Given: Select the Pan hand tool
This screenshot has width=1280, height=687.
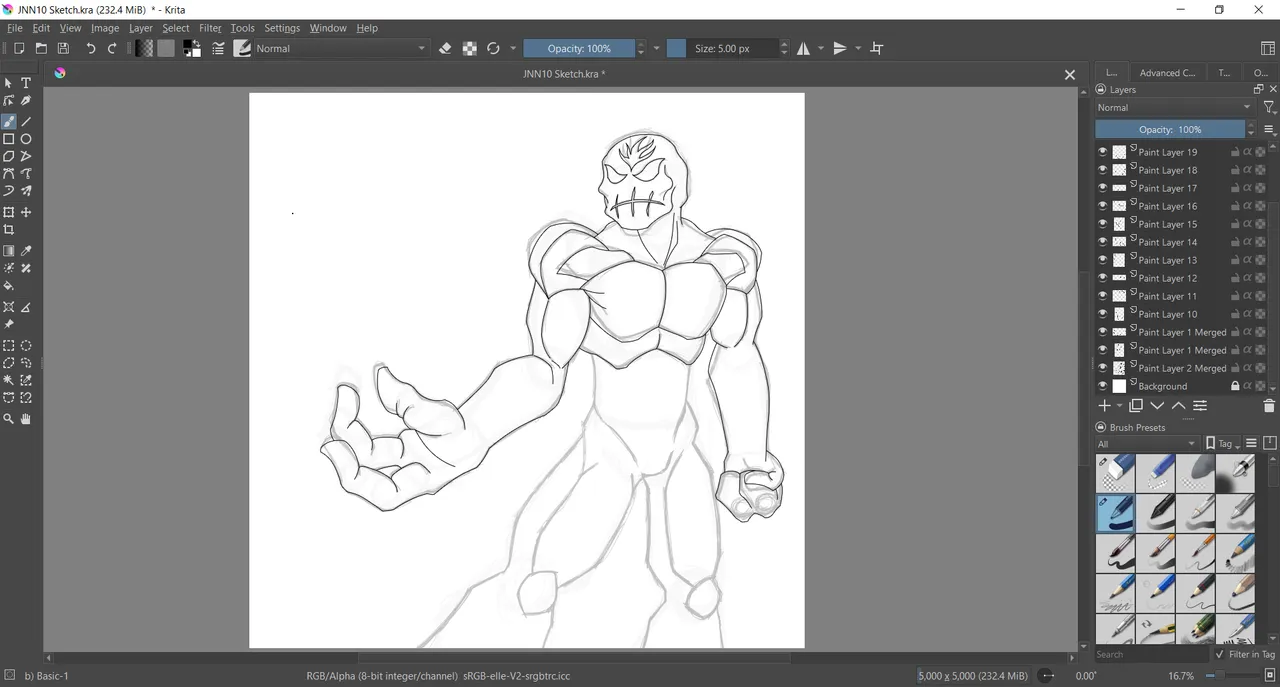Looking at the screenshot, I should point(26,419).
